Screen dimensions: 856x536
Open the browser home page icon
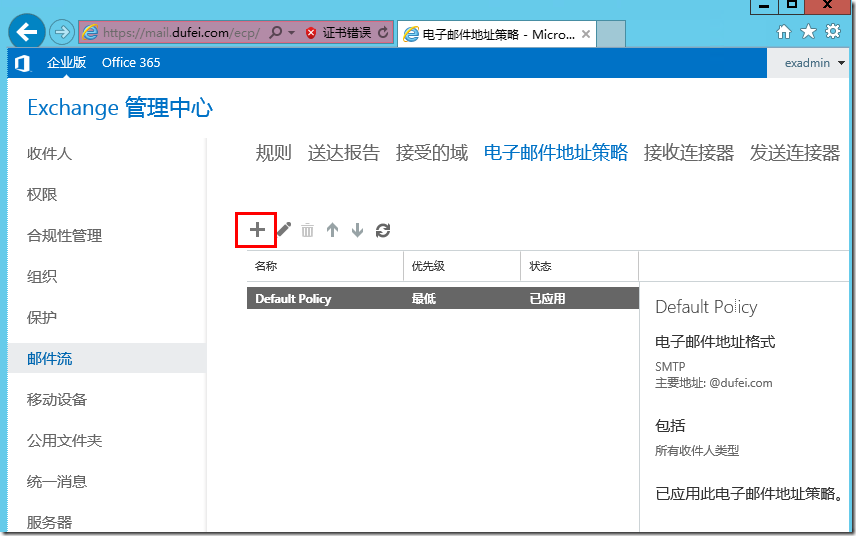coord(784,32)
